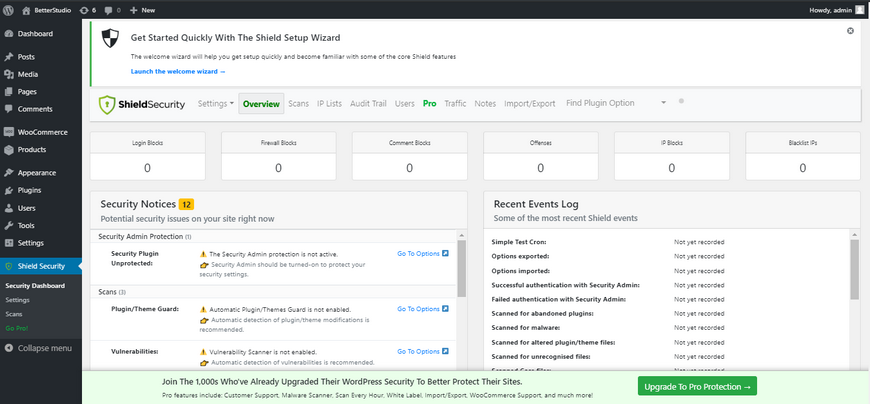Open the comments bubble in admin bar
This screenshot has height=404, width=870.
click(x=112, y=10)
